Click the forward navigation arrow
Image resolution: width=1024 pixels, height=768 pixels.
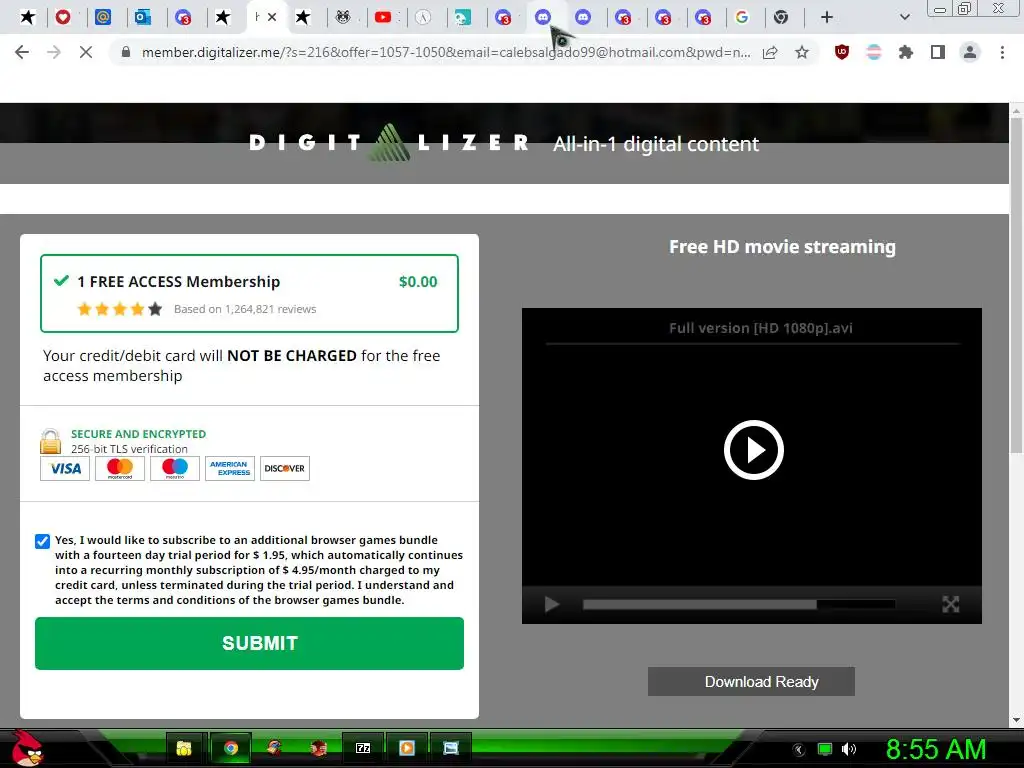click(54, 52)
